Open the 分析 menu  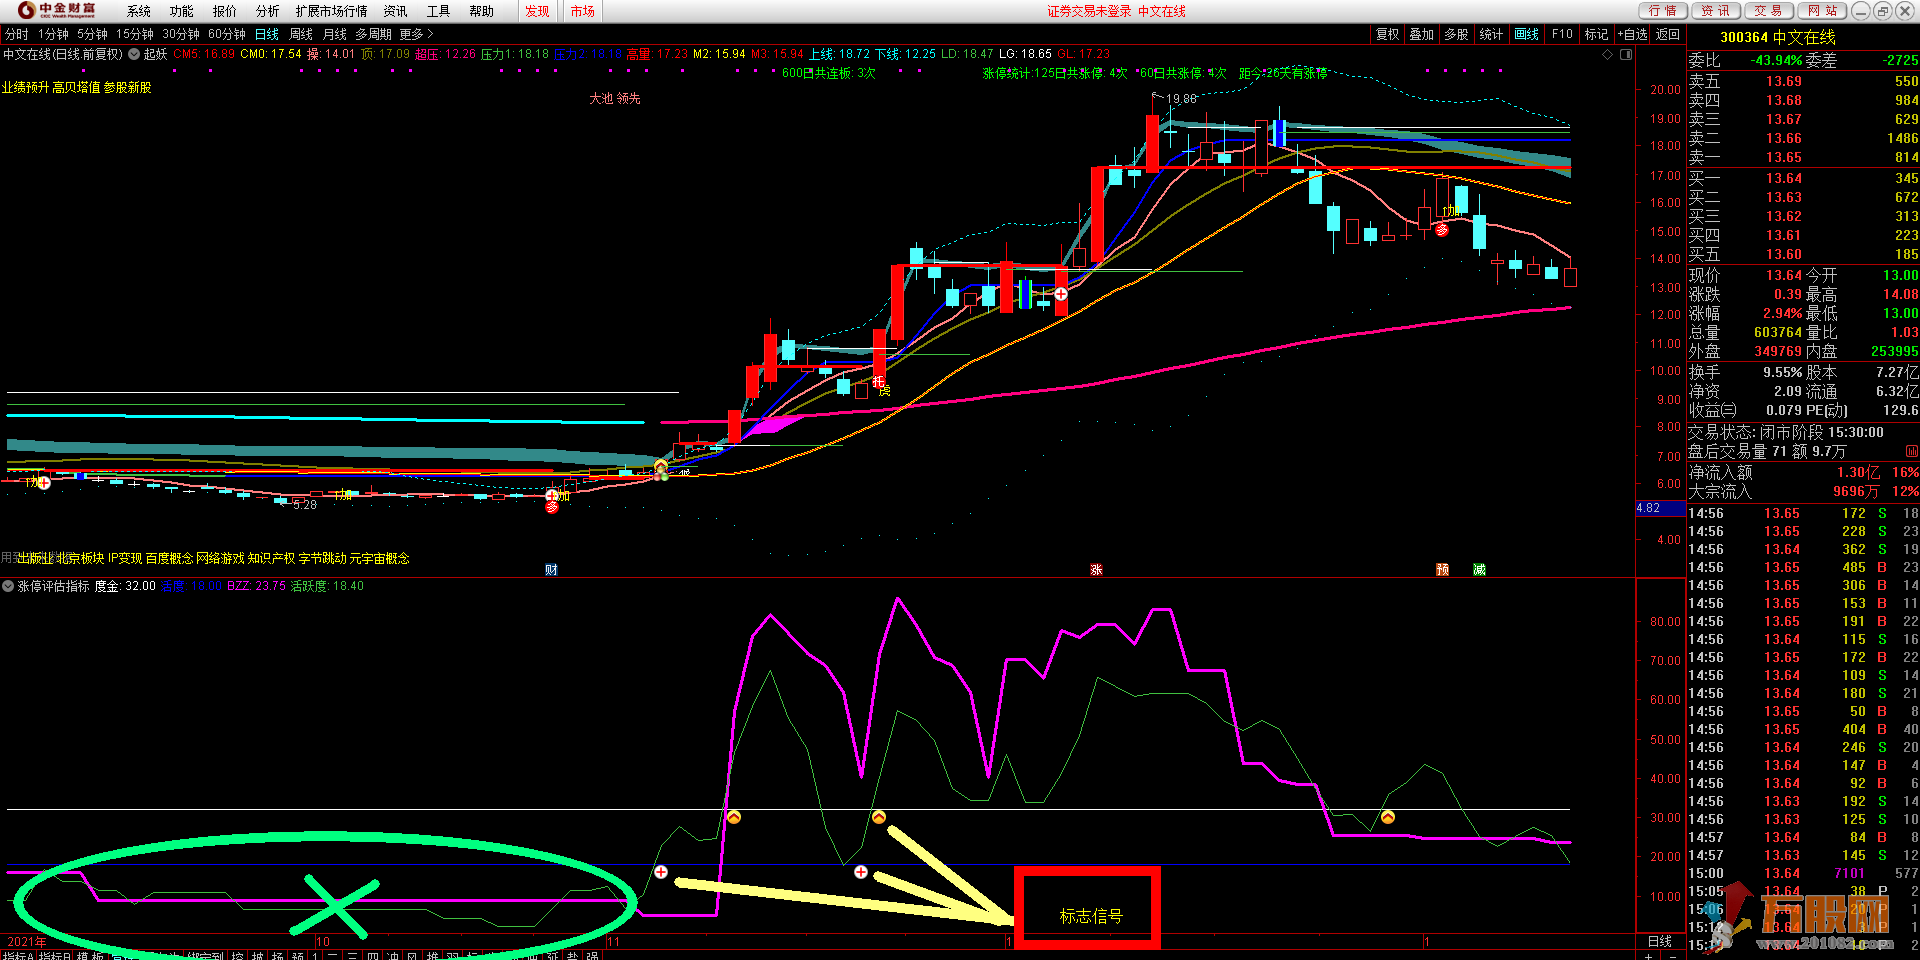coord(268,11)
